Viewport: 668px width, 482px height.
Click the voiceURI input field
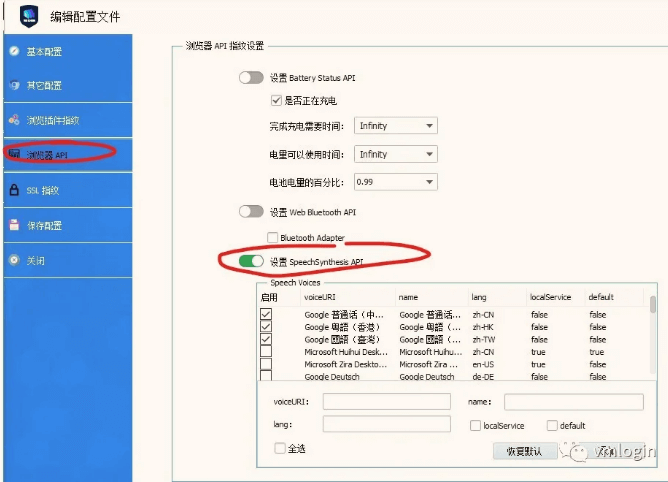(386, 401)
